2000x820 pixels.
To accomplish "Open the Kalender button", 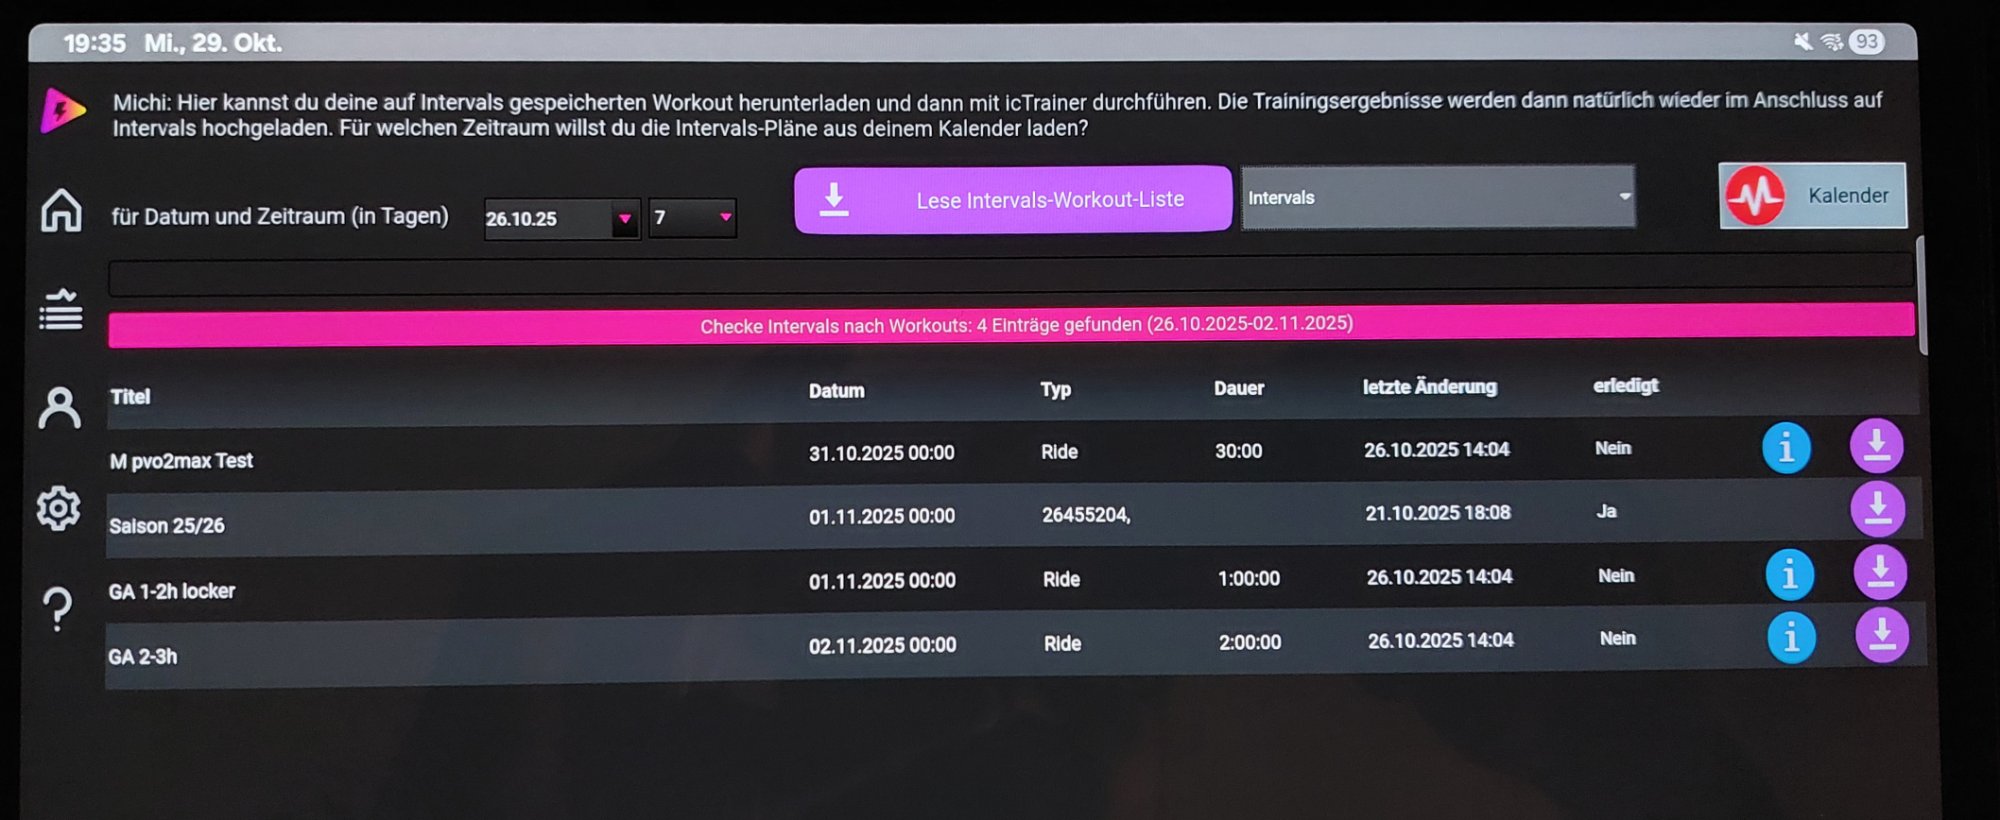I will coord(1812,196).
